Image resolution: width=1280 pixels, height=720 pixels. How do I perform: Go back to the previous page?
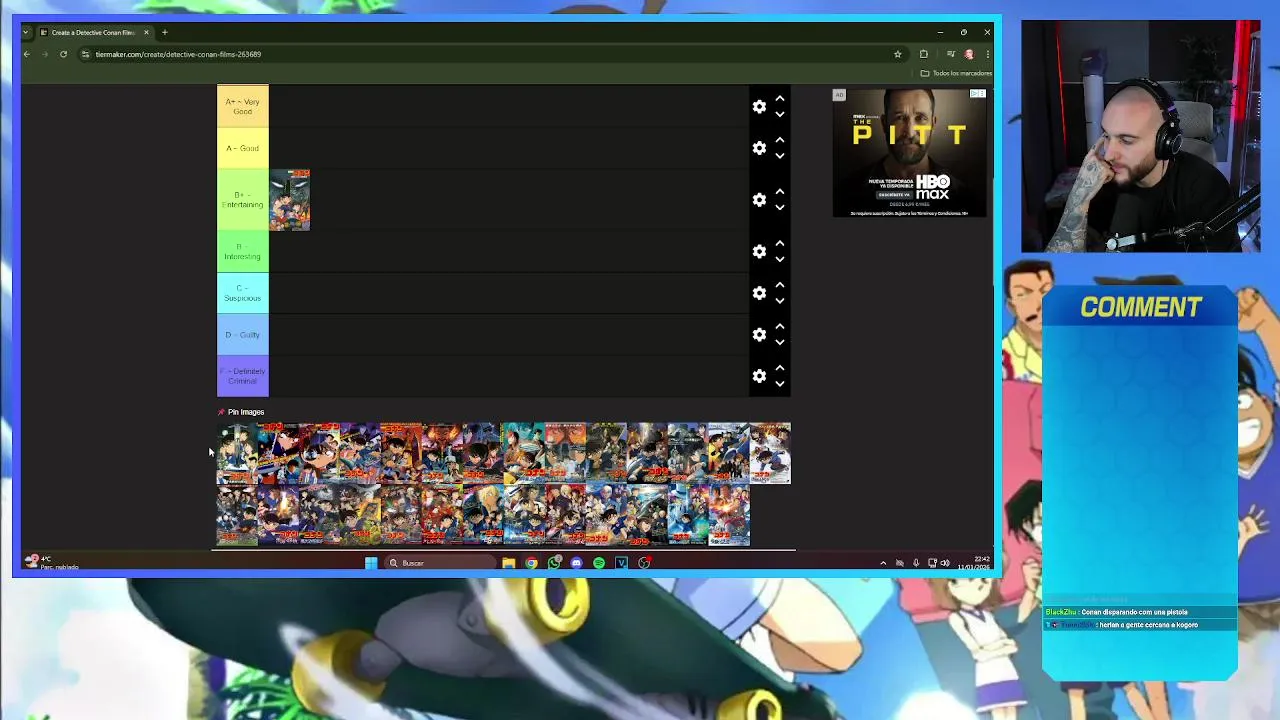click(27, 54)
